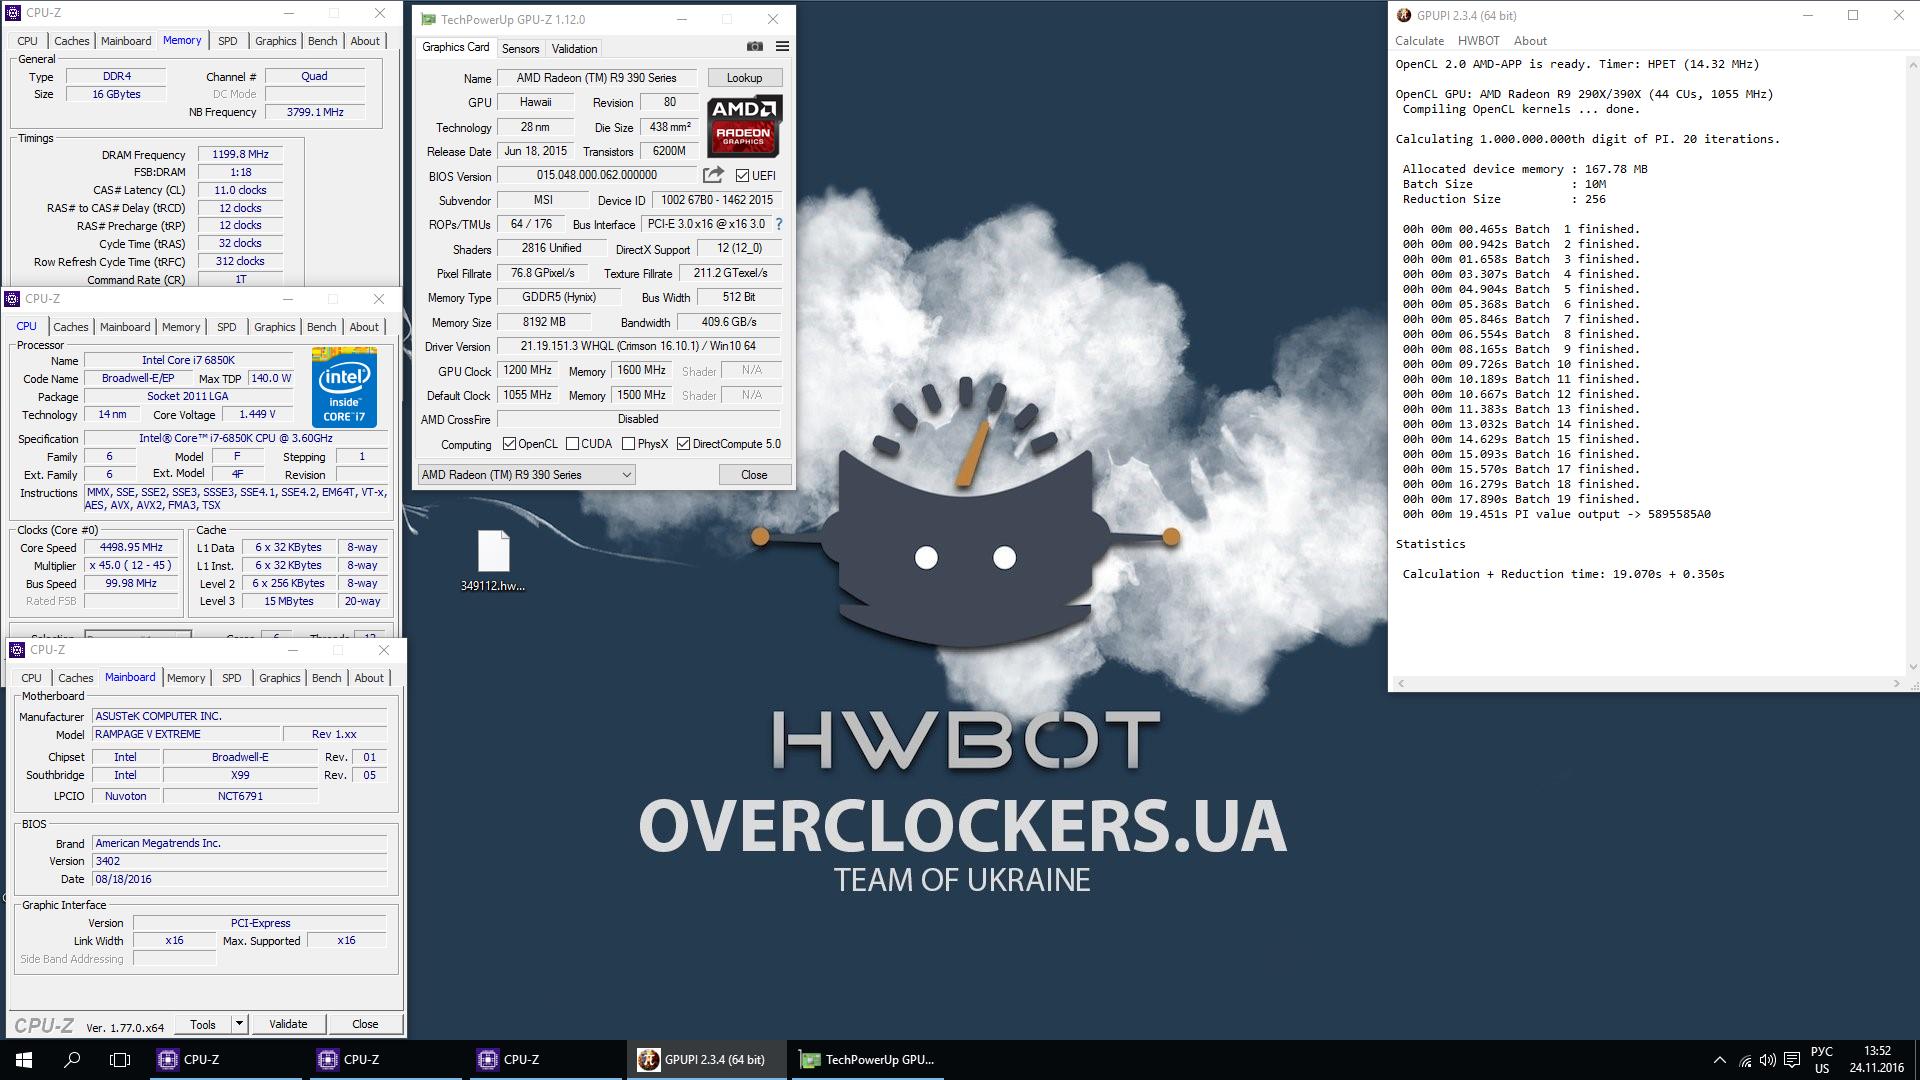Click the Intel Core i7 6850K name field
The image size is (1920, 1080).
coord(188,360)
